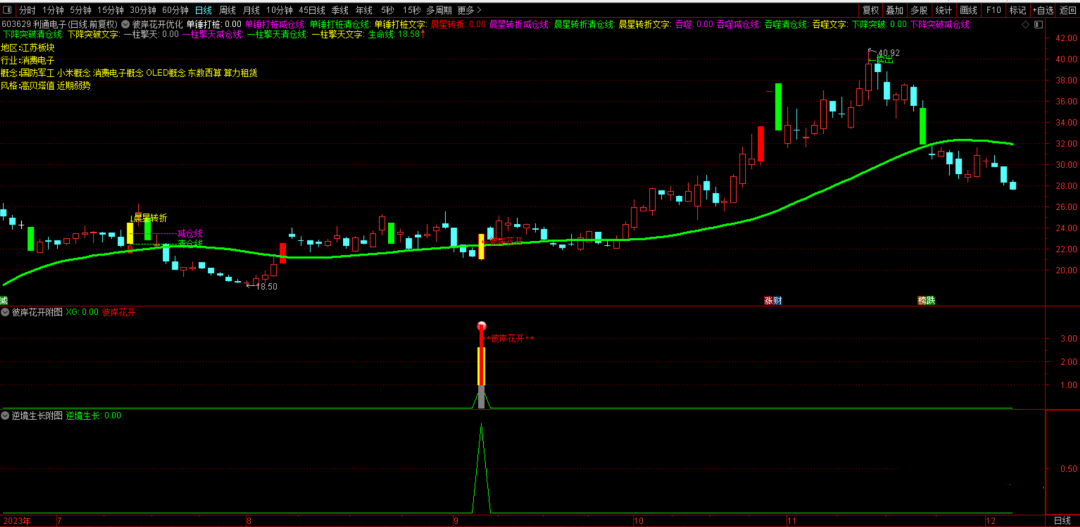Click the green moving average line
This screenshot has width=1080, height=527.
(x=700, y=229)
